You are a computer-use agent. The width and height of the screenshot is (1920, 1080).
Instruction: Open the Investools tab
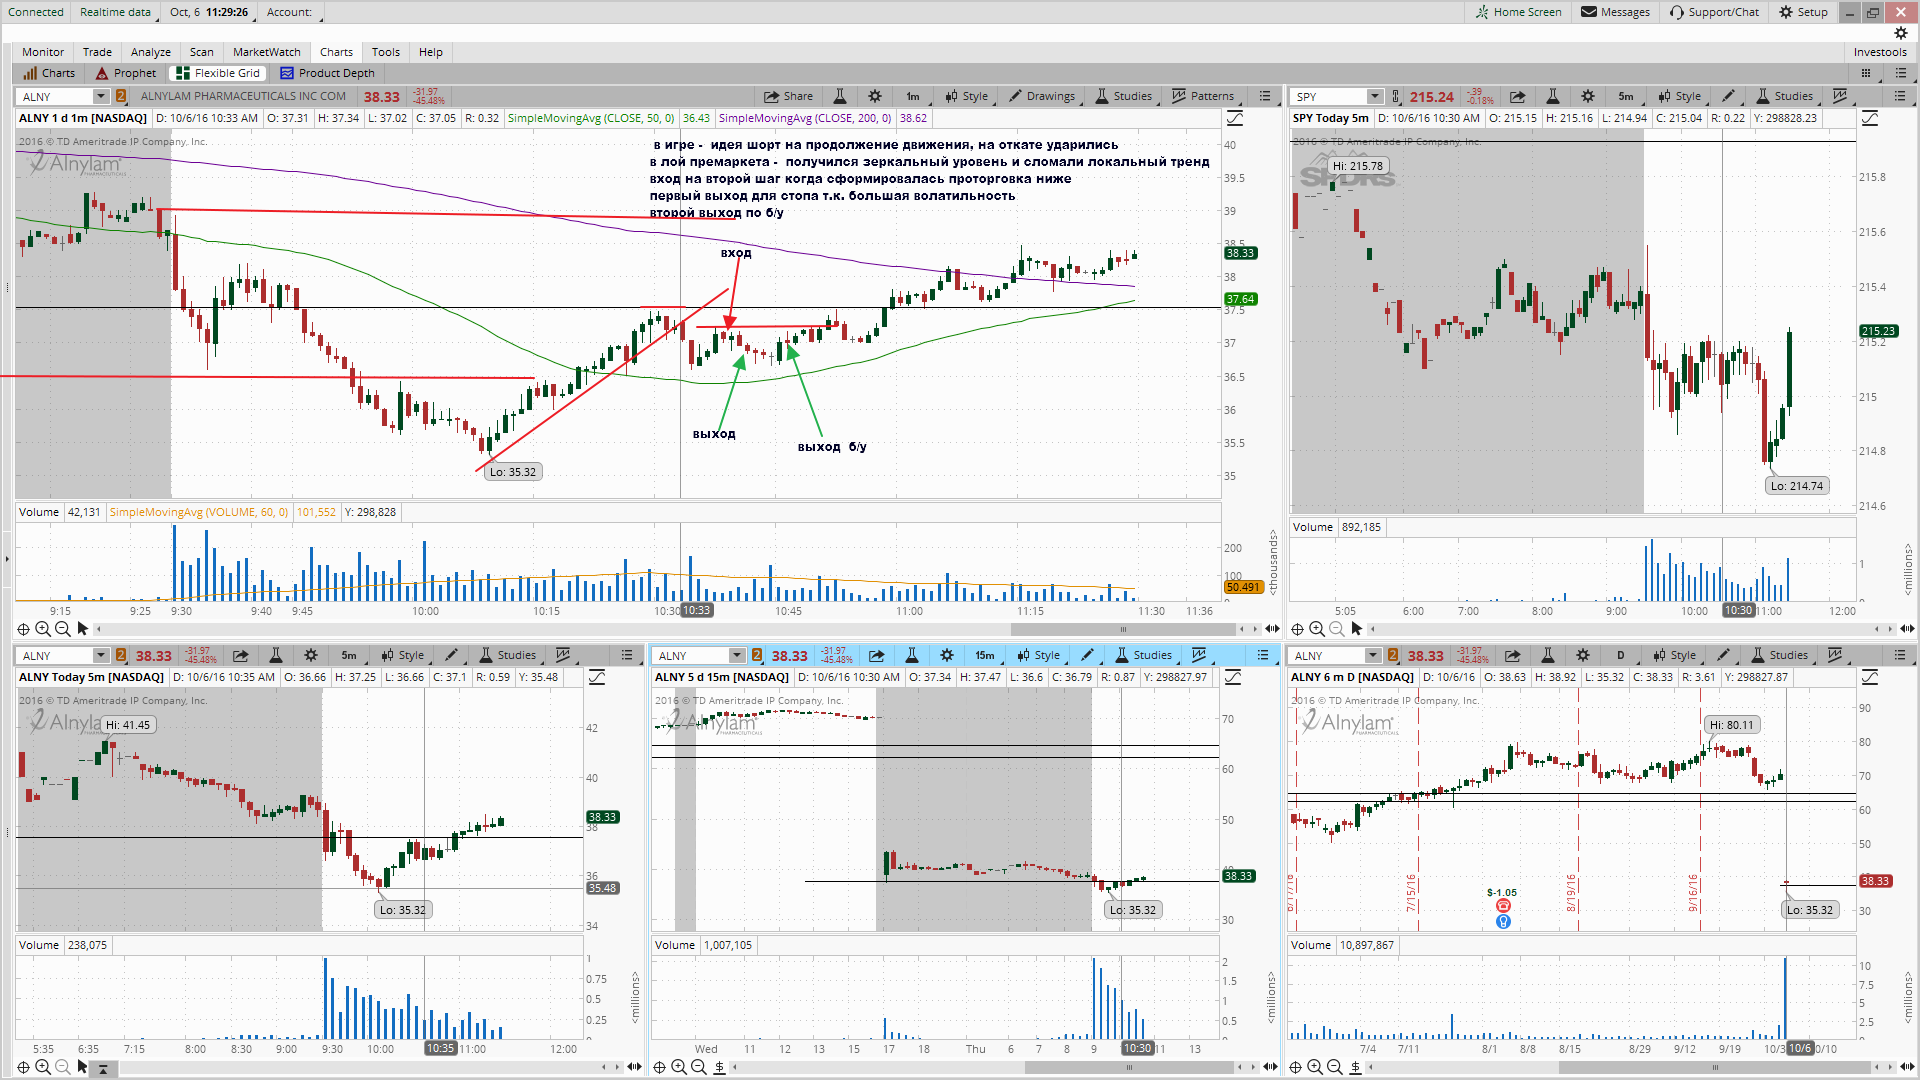[x=1880, y=52]
